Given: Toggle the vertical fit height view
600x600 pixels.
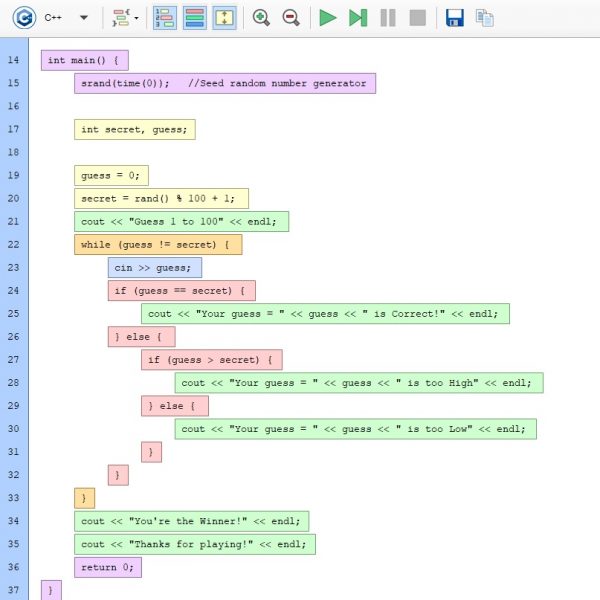Looking at the screenshot, I should [x=225, y=18].
